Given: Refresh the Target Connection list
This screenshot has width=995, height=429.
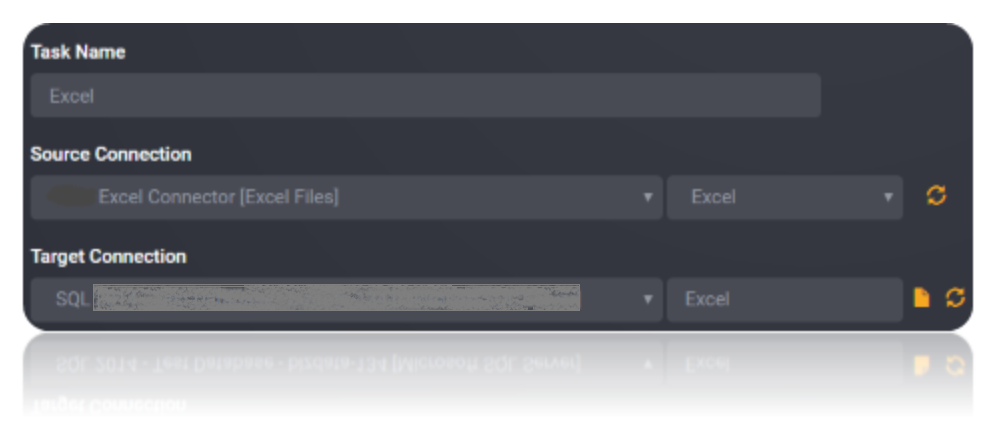Looking at the screenshot, I should [x=955, y=297].
